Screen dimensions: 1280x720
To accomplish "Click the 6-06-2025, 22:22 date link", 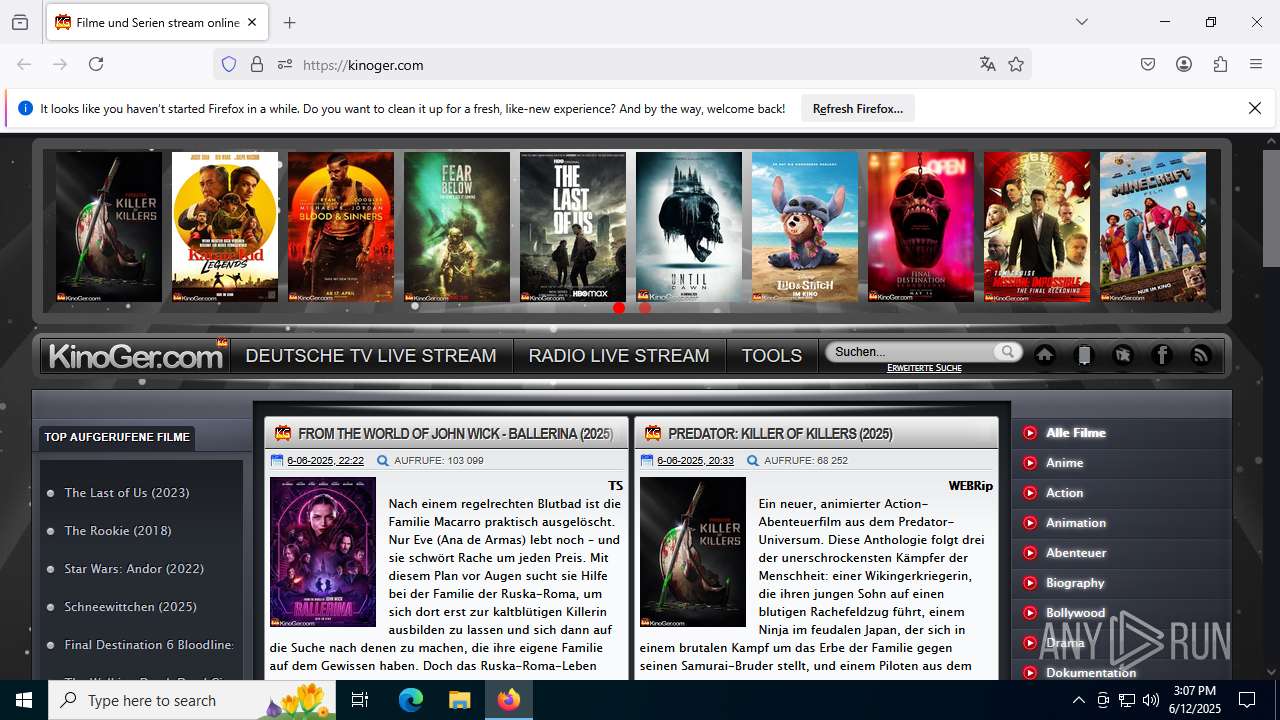I will coord(325,460).
